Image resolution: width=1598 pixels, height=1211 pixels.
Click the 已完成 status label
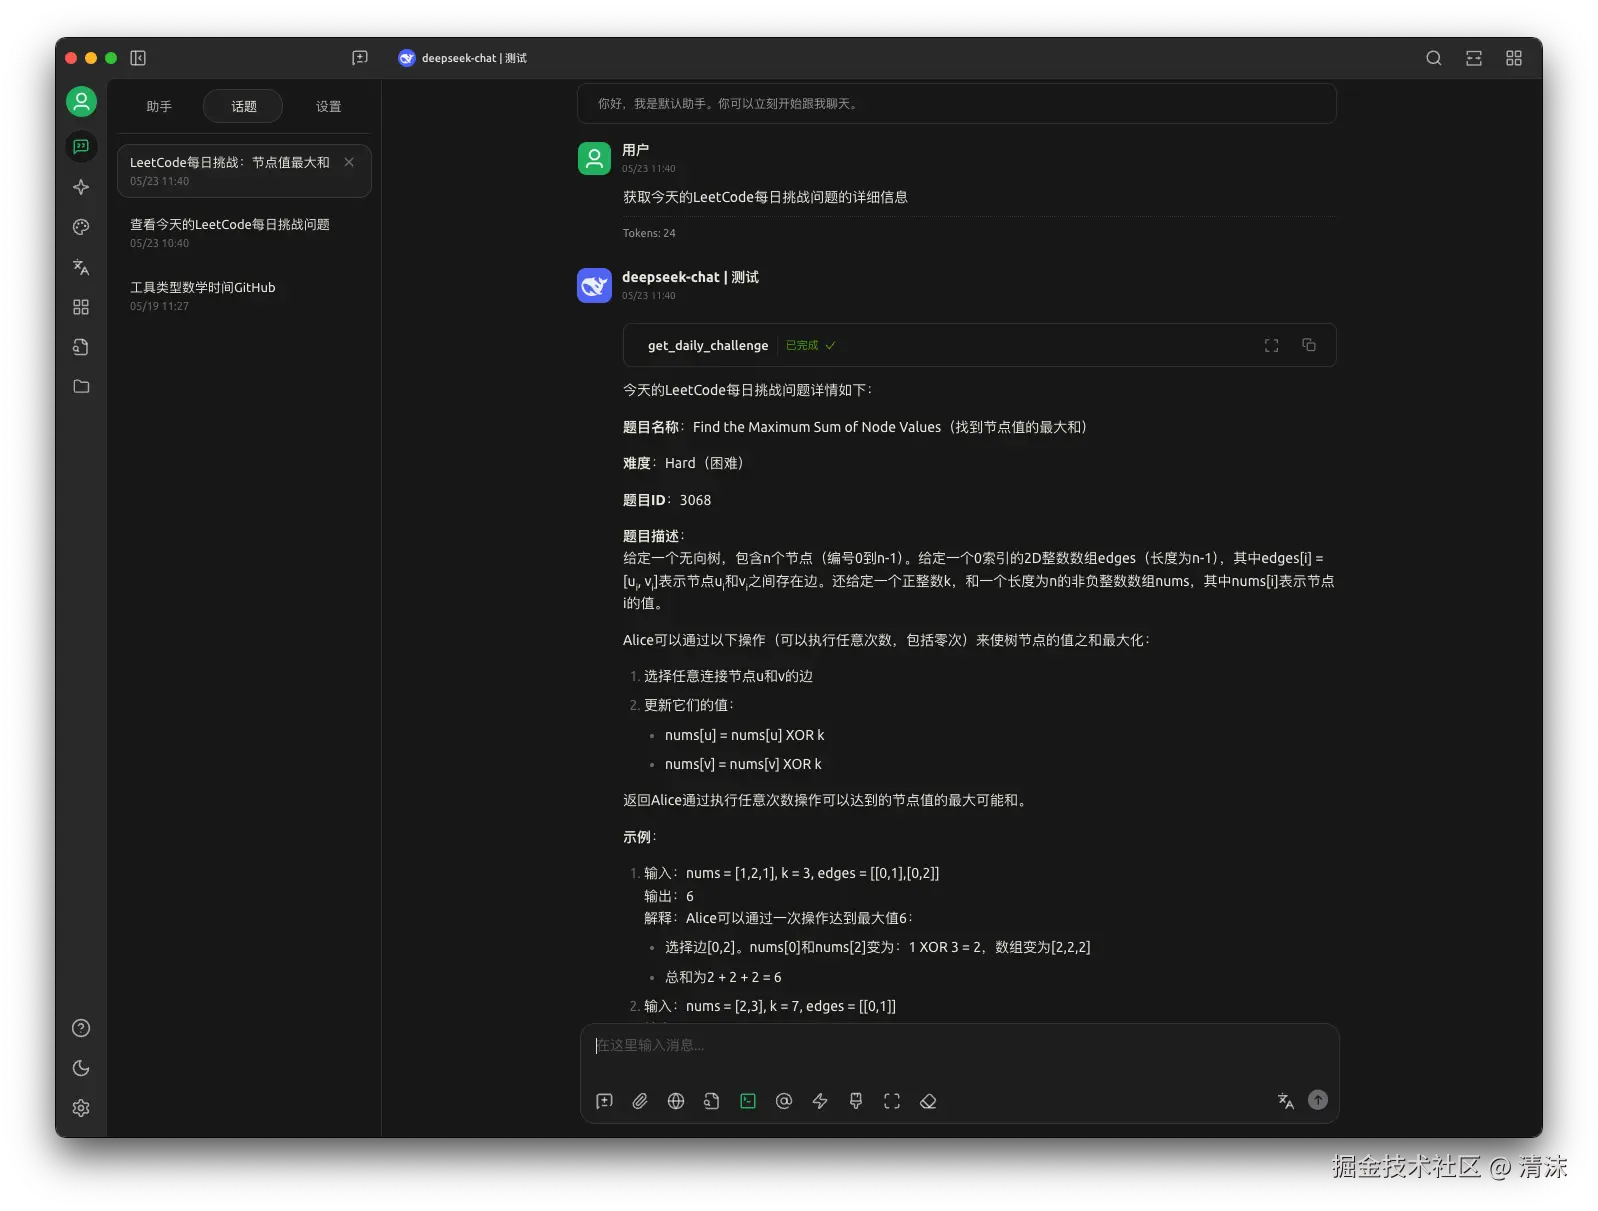click(810, 345)
